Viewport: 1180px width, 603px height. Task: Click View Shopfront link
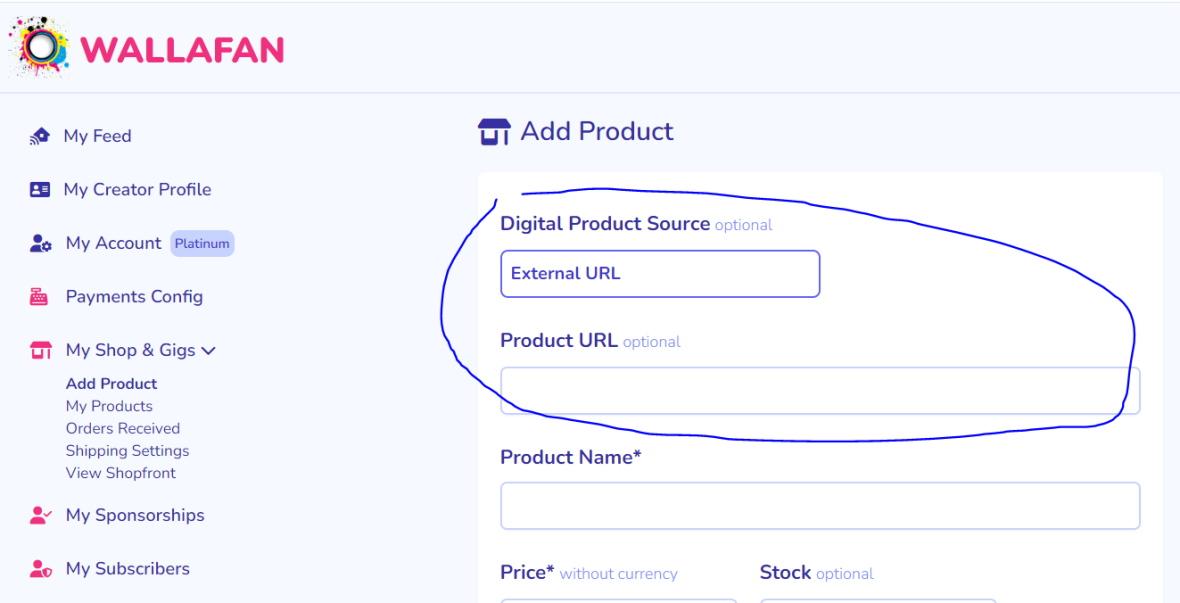(x=121, y=473)
